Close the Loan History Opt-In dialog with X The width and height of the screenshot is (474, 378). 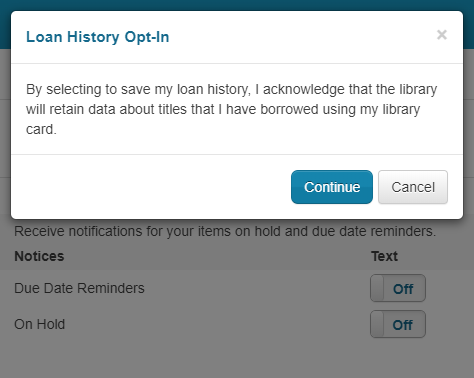point(442,35)
